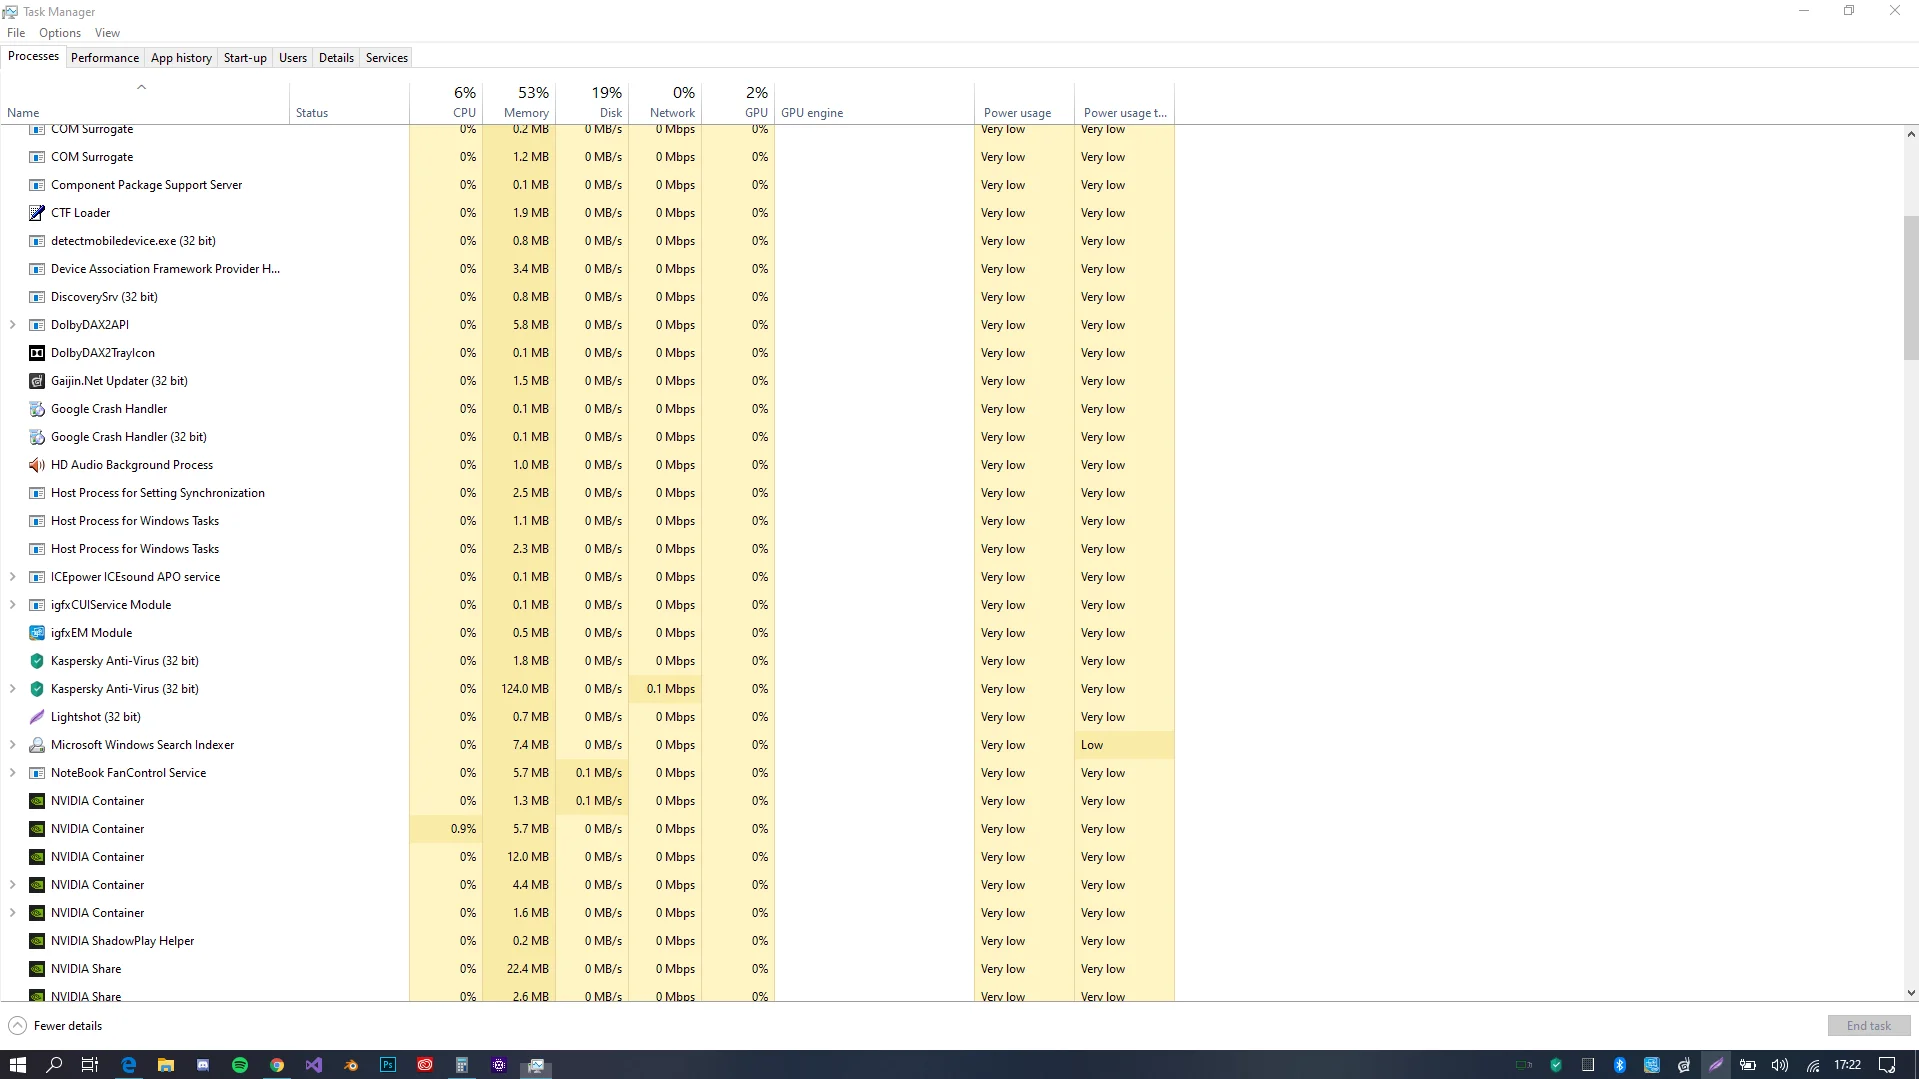Sort processes by the GPU percentage column
The width and height of the screenshot is (1919, 1079).
click(x=738, y=102)
